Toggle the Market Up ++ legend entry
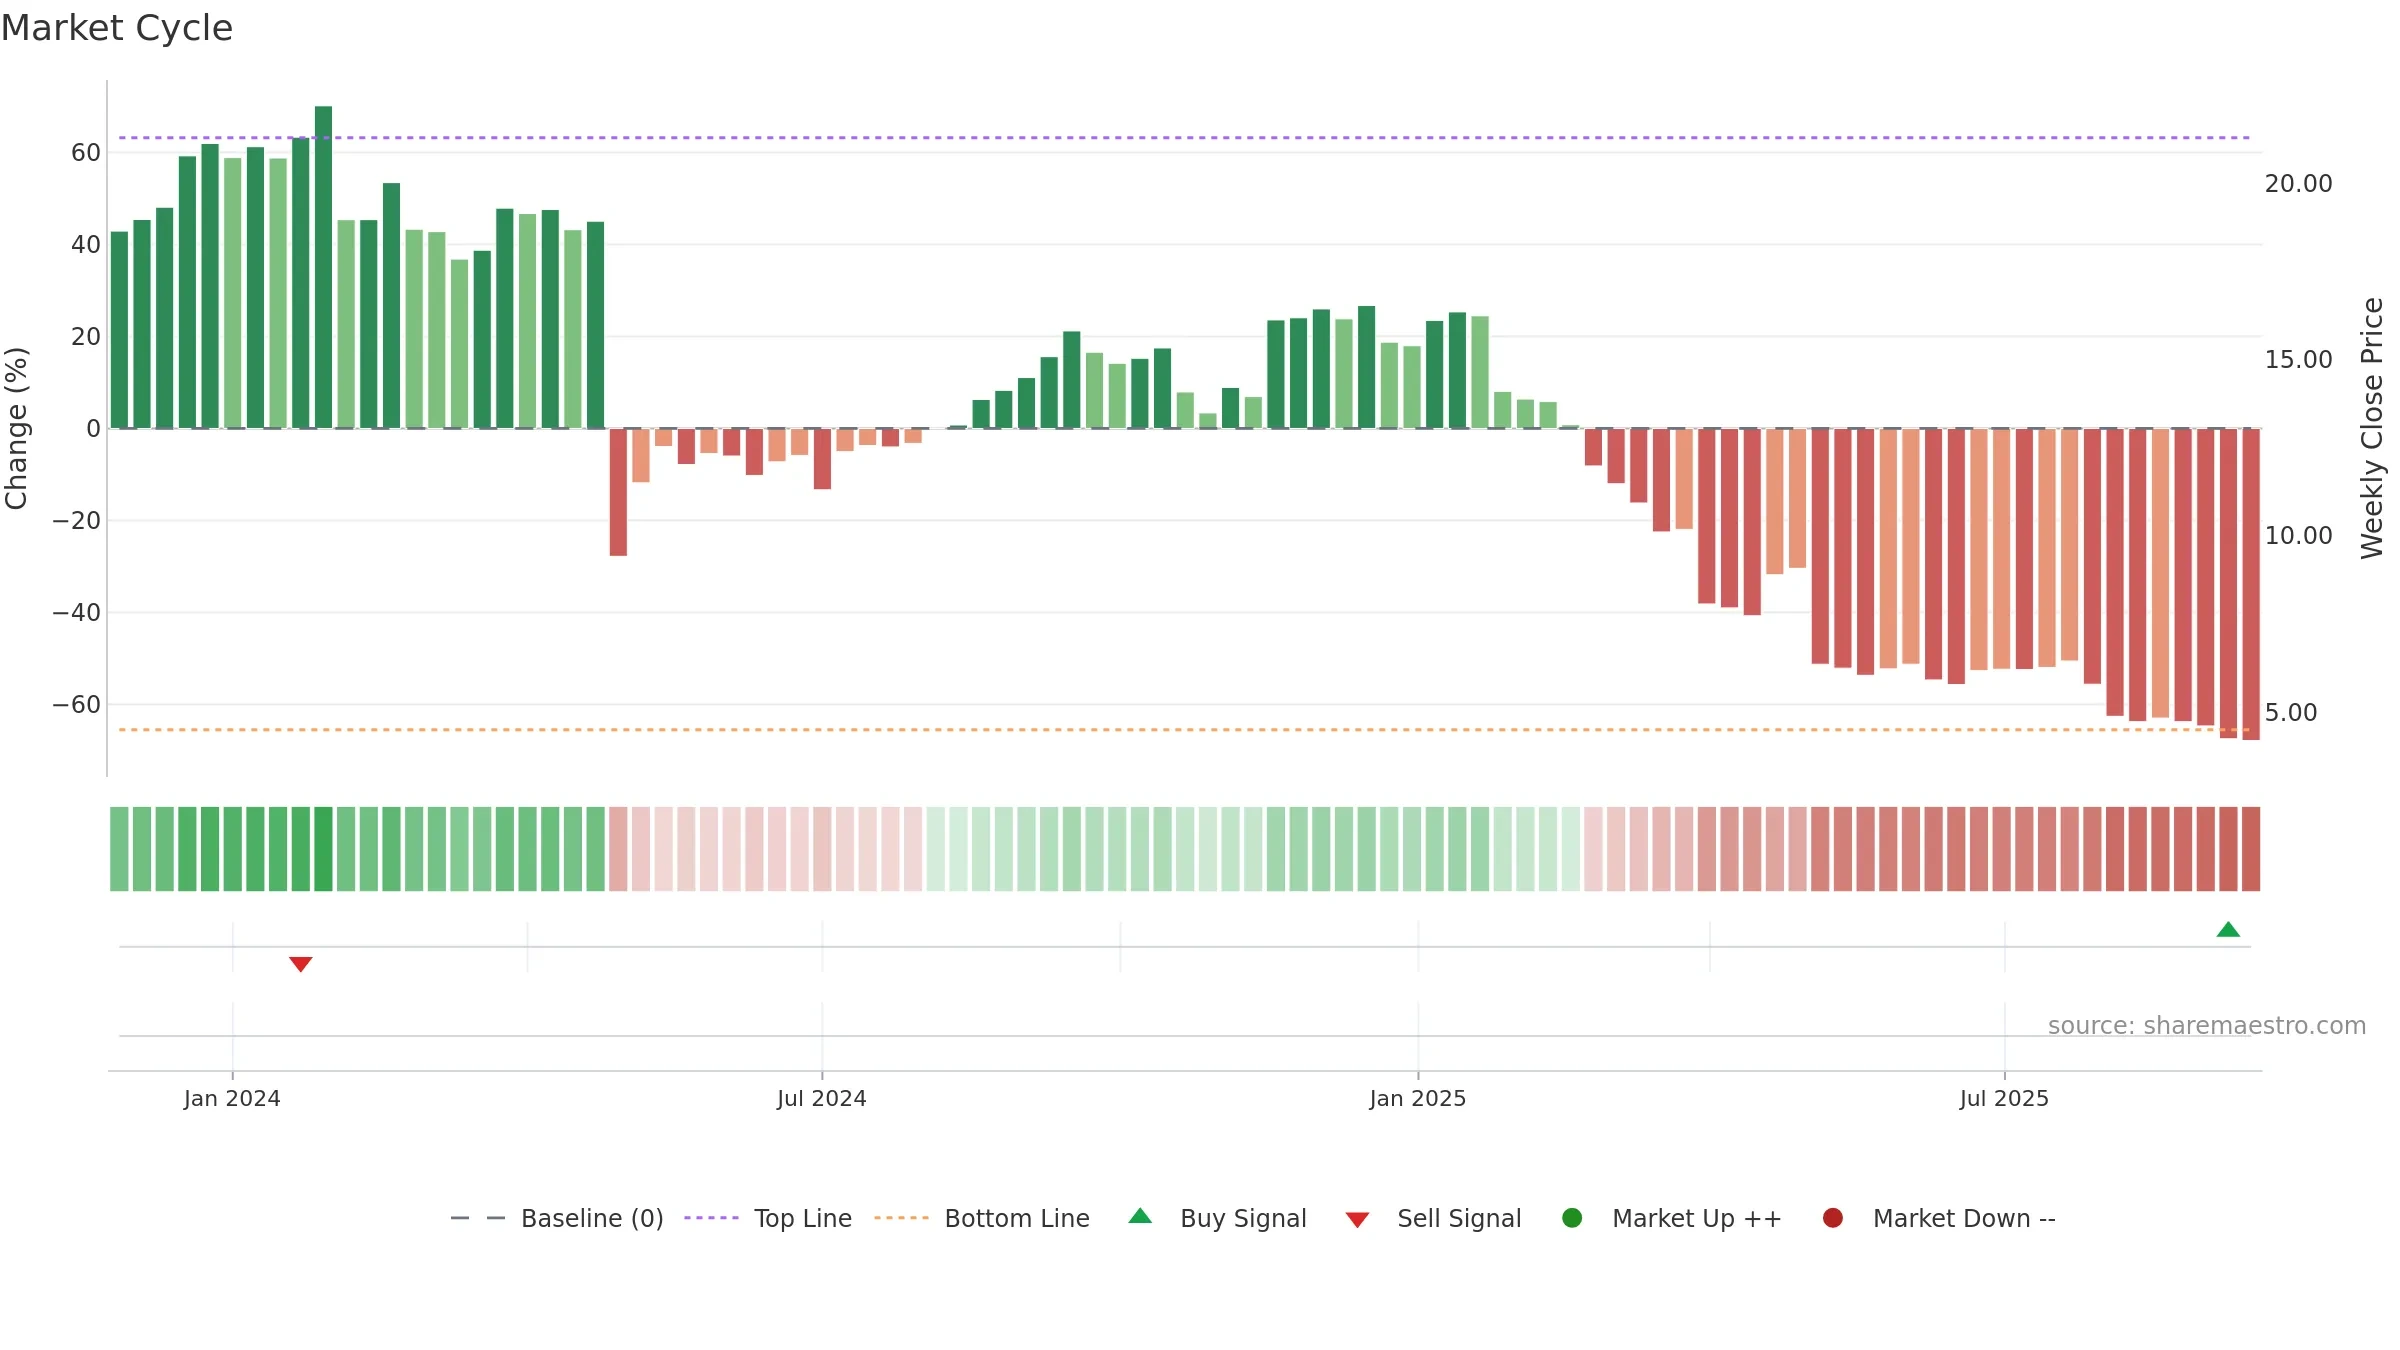This screenshot has width=2400, height=1350. 1671,1218
